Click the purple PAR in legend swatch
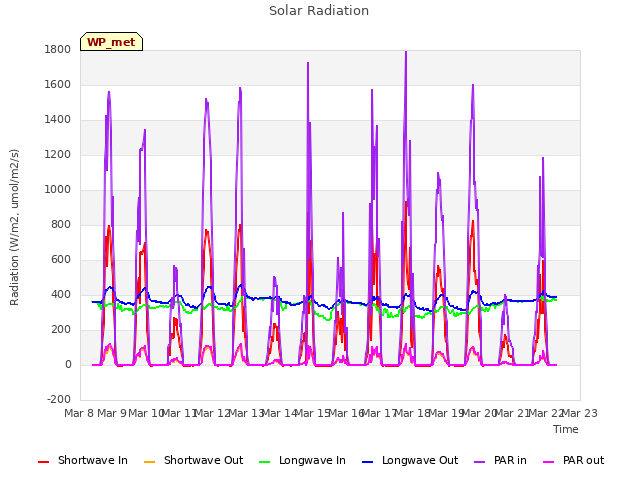 479,462
